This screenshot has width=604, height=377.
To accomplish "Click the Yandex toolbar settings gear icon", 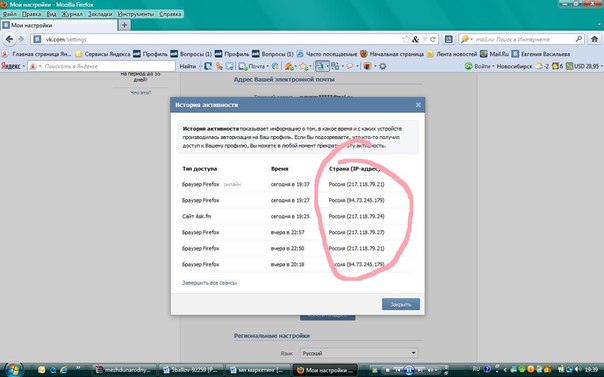I will pos(383,66).
